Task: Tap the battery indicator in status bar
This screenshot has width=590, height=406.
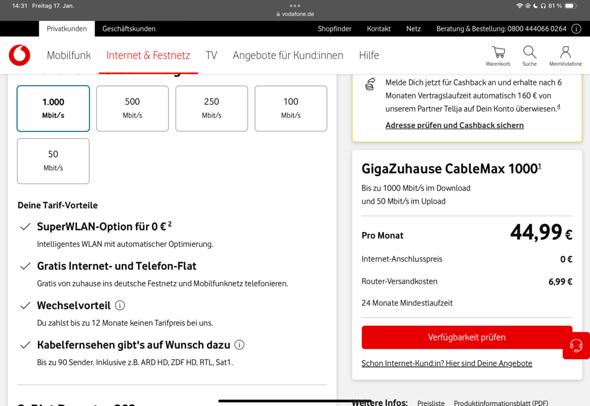Action: click(x=571, y=6)
